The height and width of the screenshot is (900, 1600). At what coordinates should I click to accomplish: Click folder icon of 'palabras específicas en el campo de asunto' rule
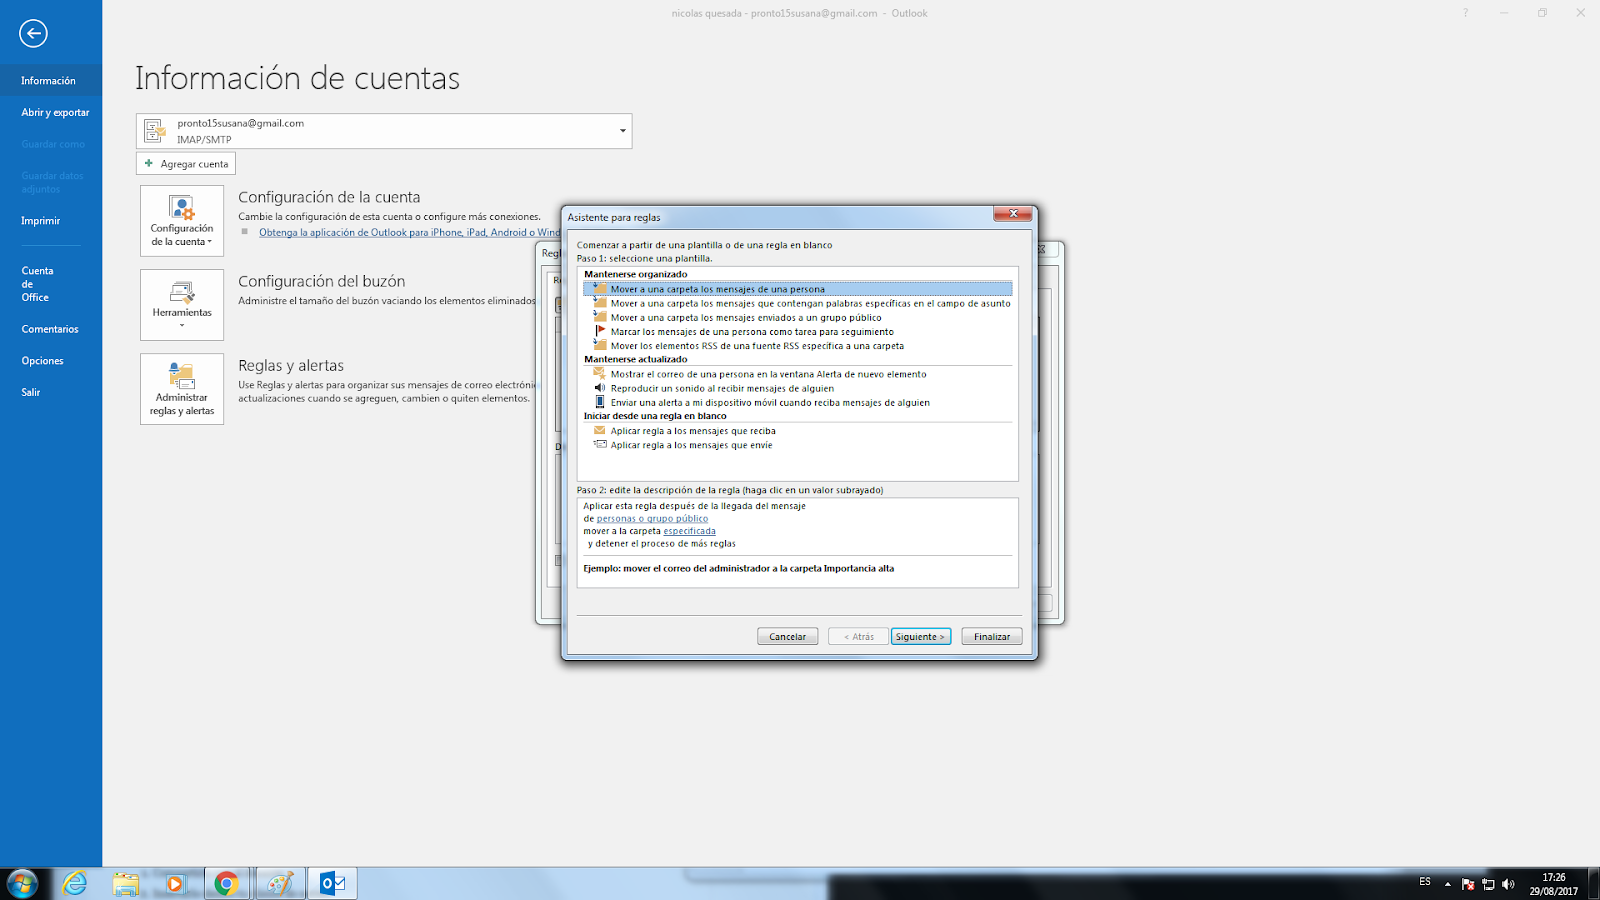[x=599, y=302]
